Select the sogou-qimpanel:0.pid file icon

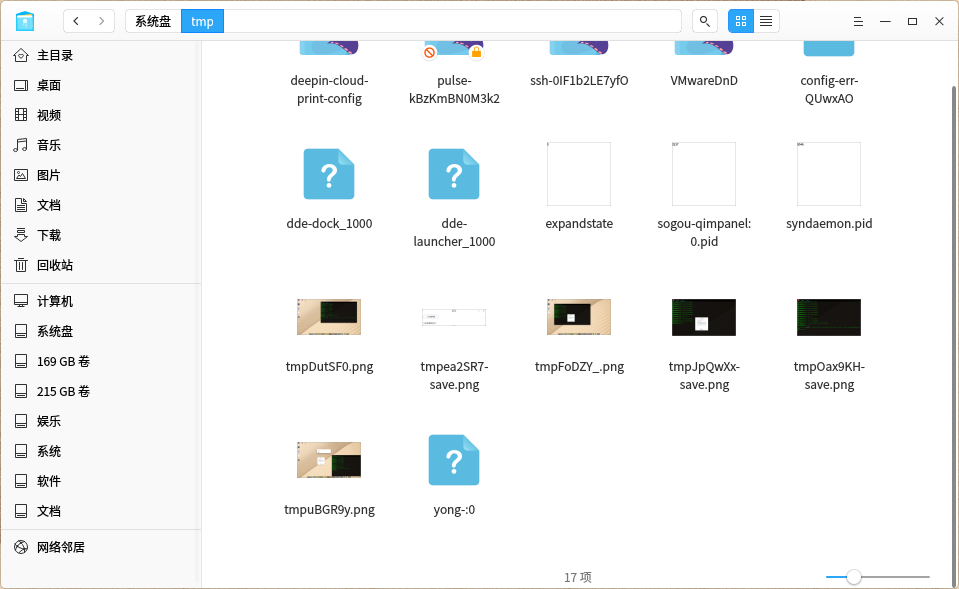pos(704,174)
